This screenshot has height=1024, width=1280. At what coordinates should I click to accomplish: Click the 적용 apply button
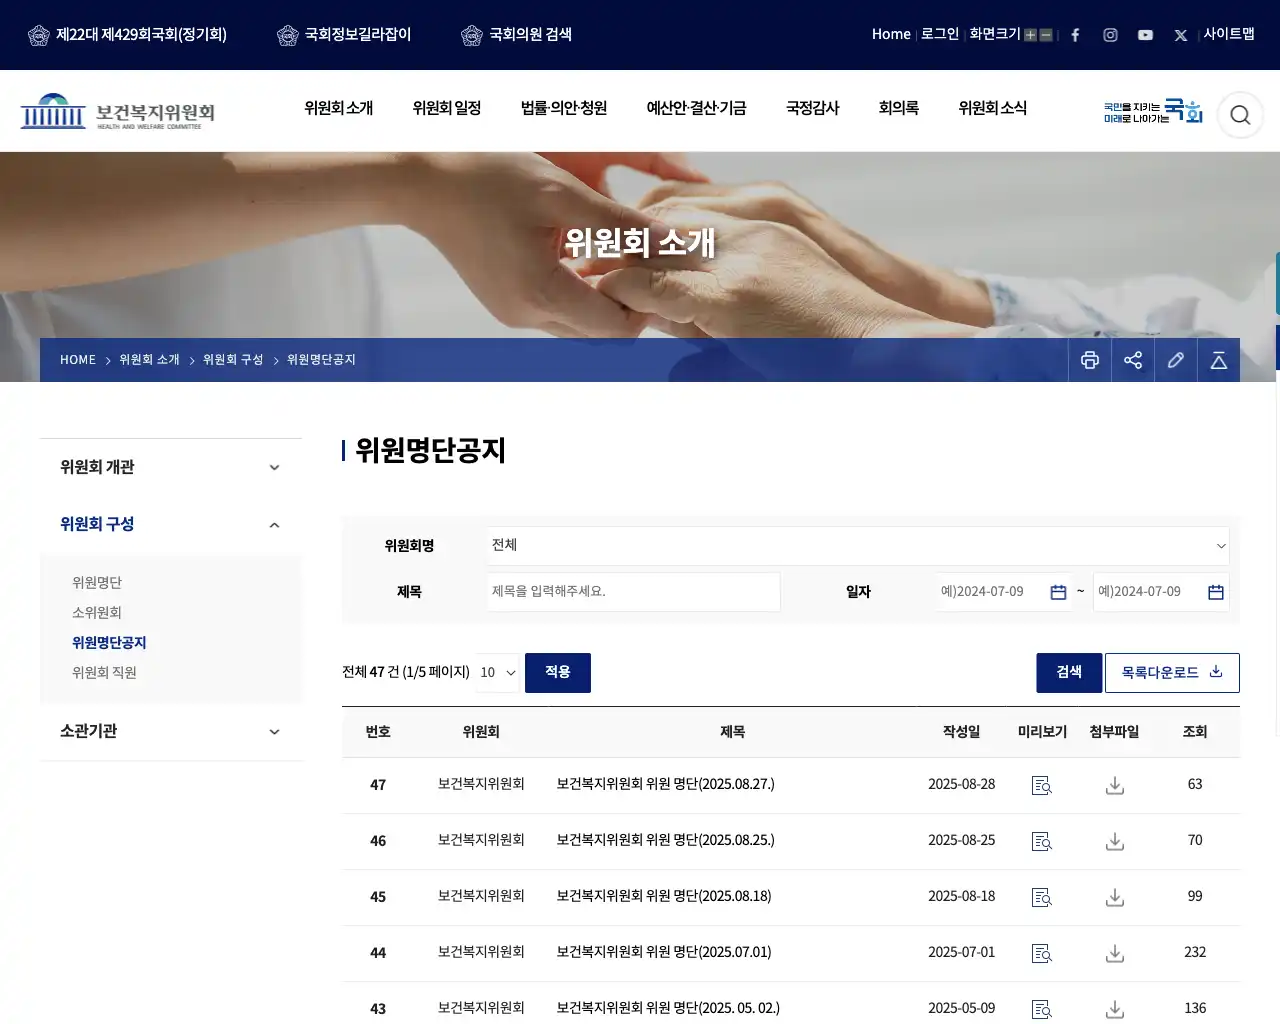point(558,673)
